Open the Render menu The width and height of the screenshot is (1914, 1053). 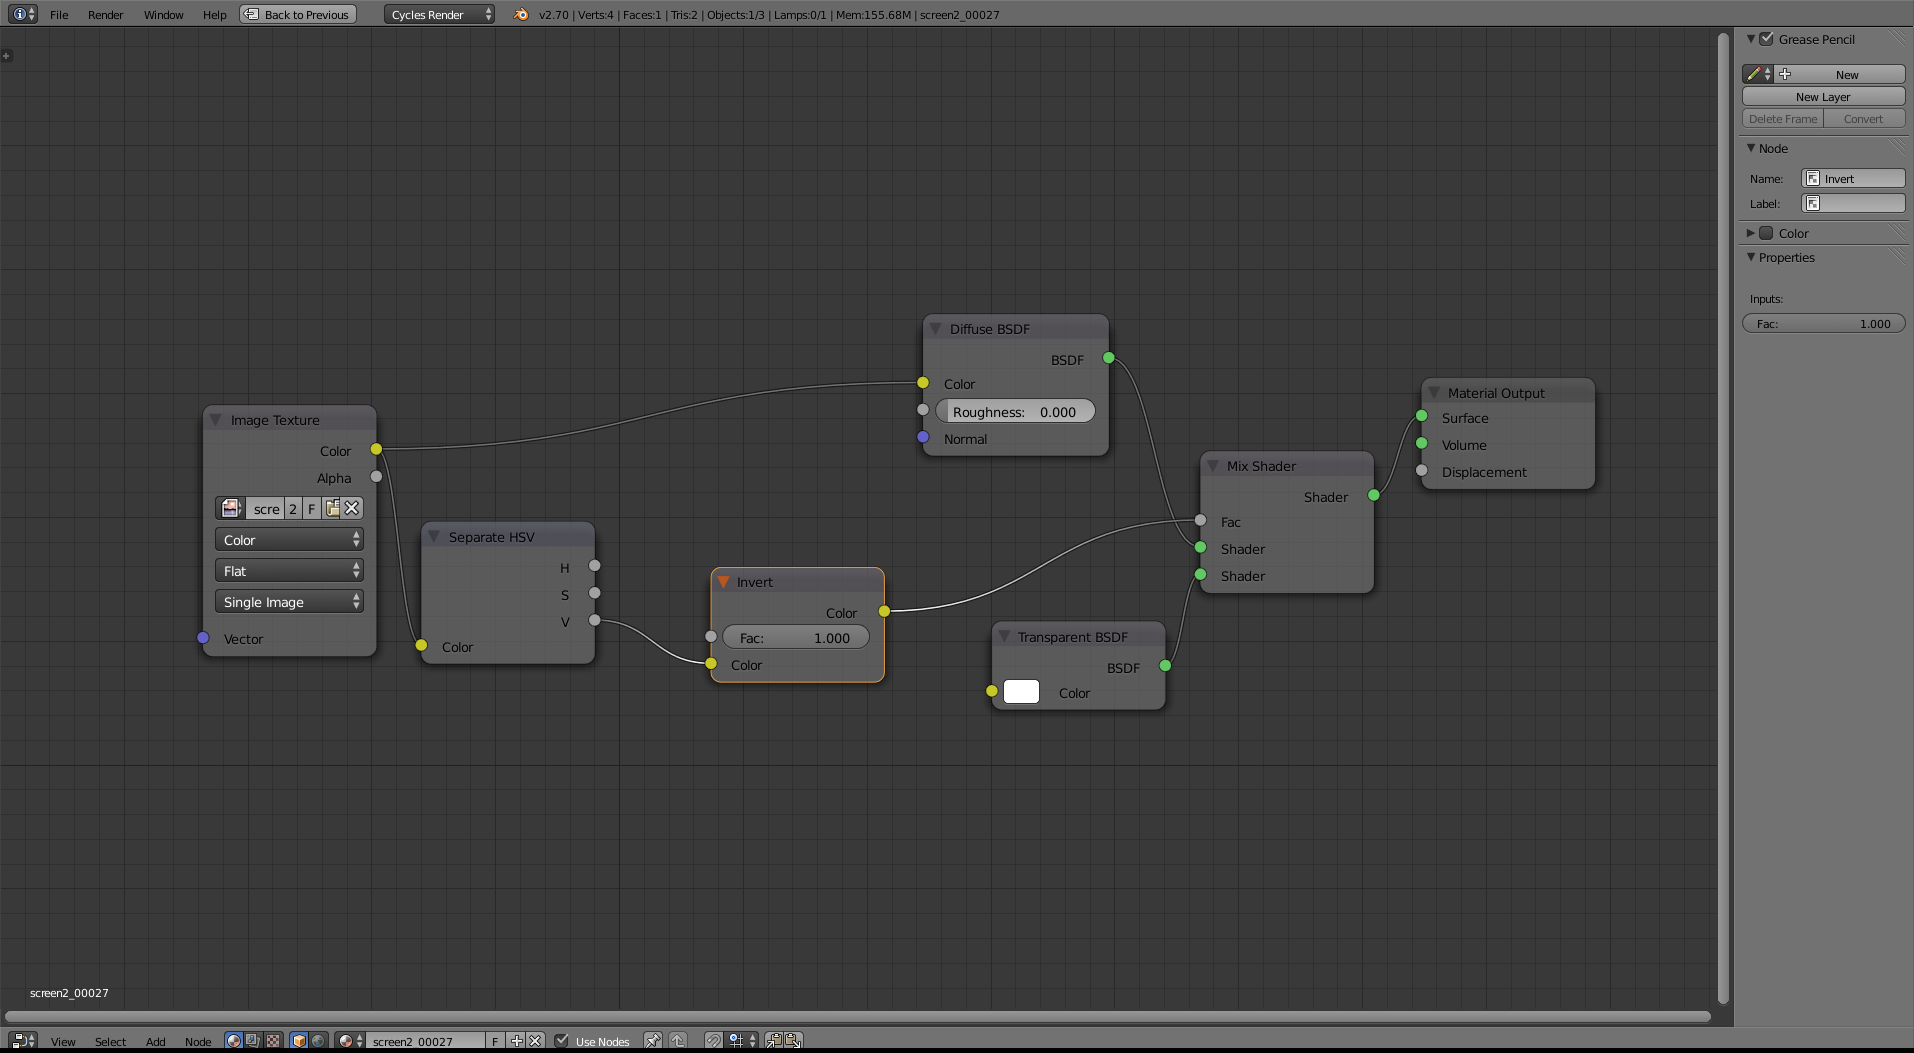105,14
